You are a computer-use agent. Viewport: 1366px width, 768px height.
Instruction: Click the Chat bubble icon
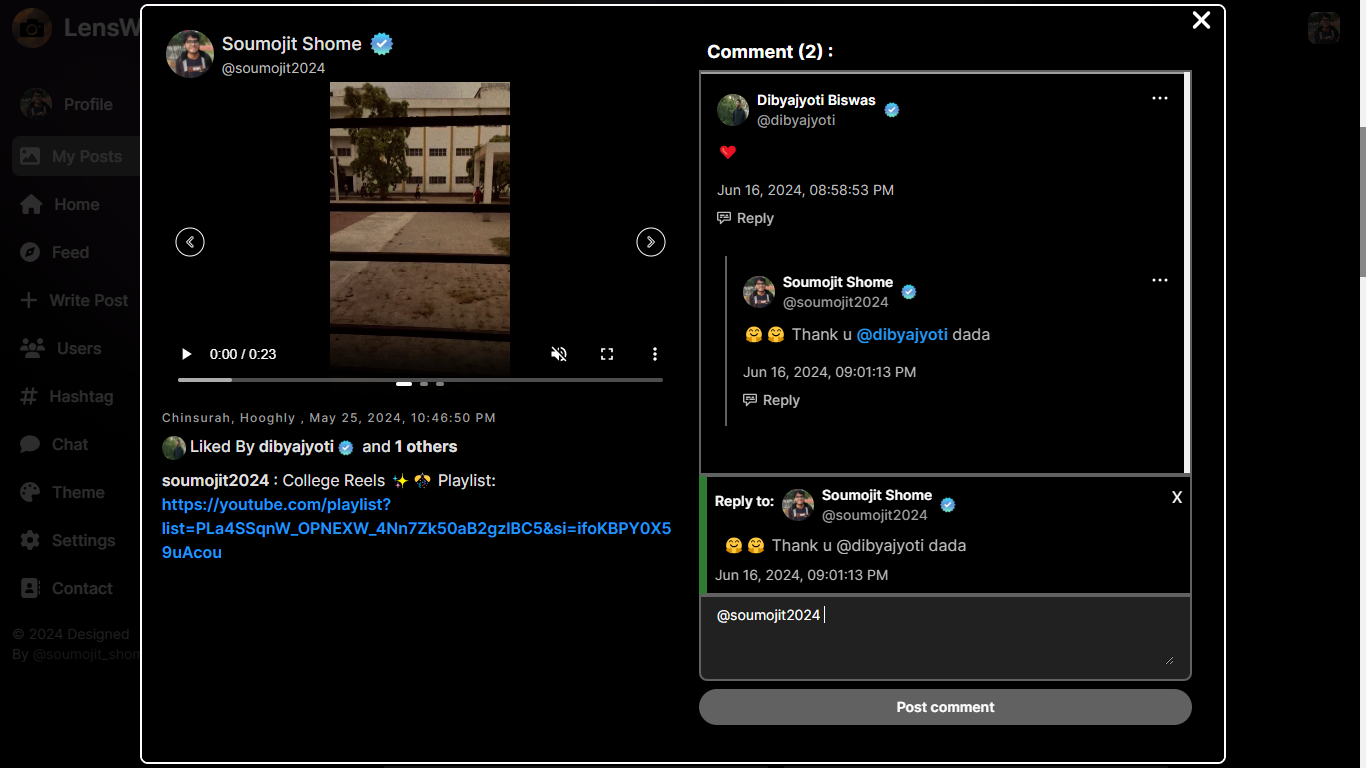30,444
